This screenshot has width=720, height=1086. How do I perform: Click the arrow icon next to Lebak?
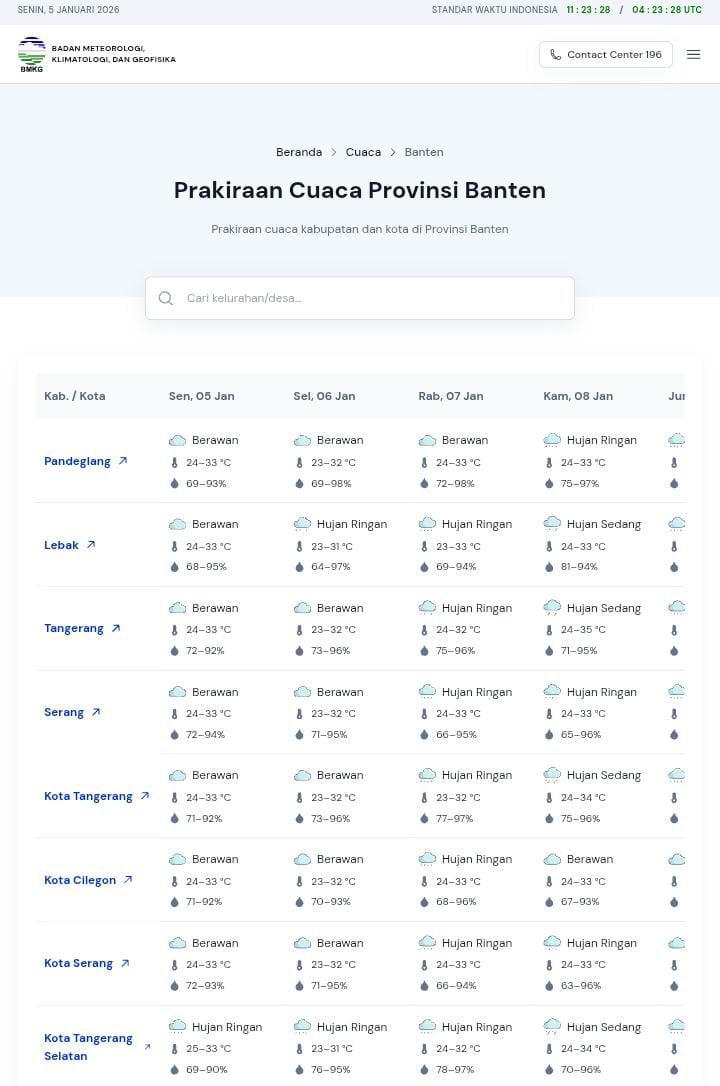91,545
